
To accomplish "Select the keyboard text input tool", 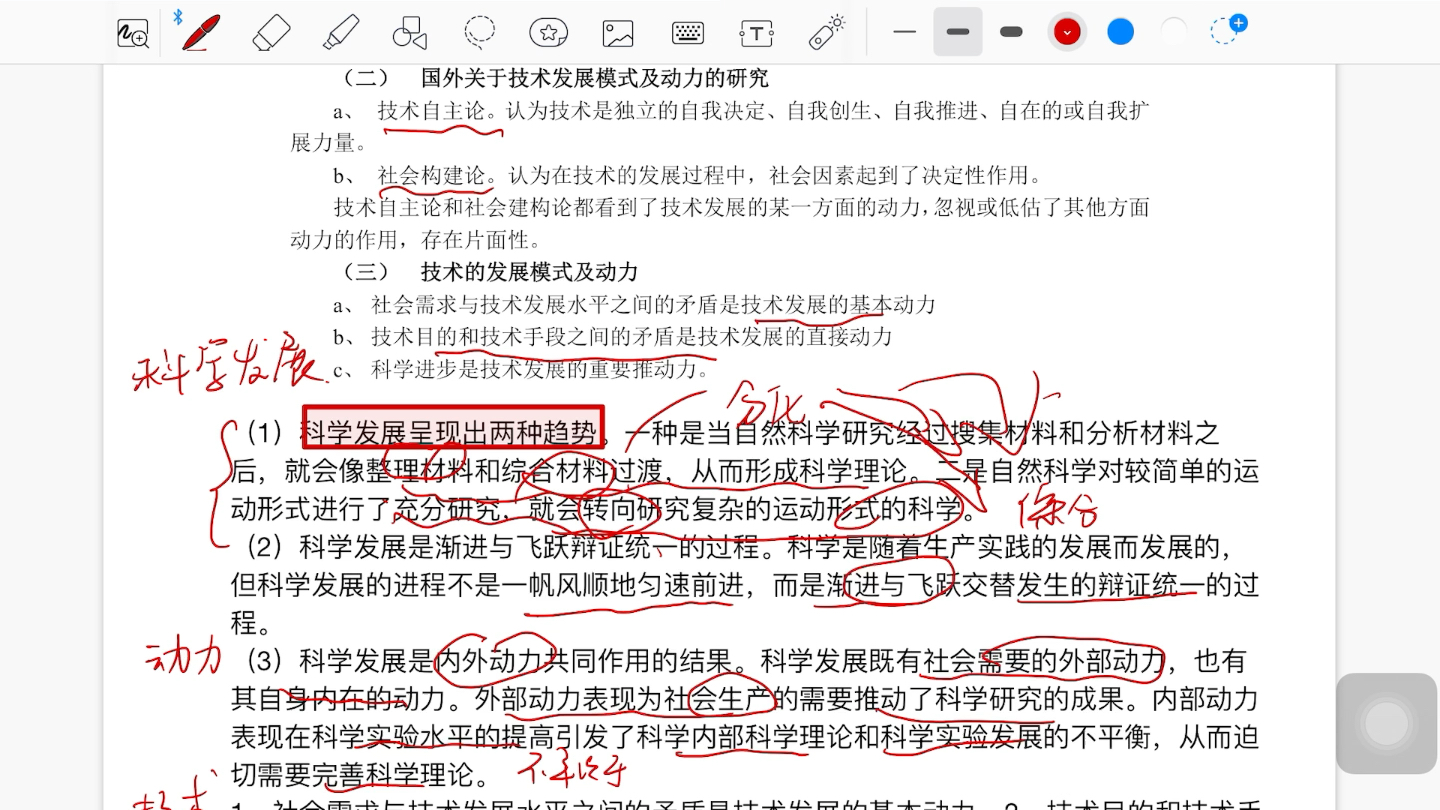I will pyautogui.click(x=688, y=33).
